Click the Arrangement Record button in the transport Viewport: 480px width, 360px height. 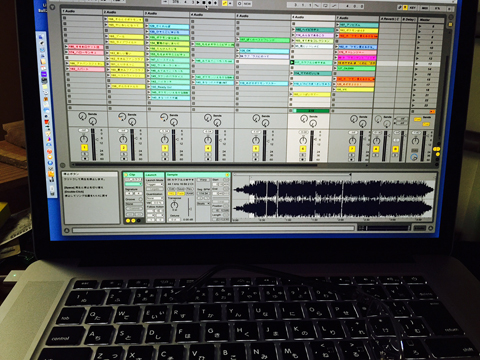210,3
